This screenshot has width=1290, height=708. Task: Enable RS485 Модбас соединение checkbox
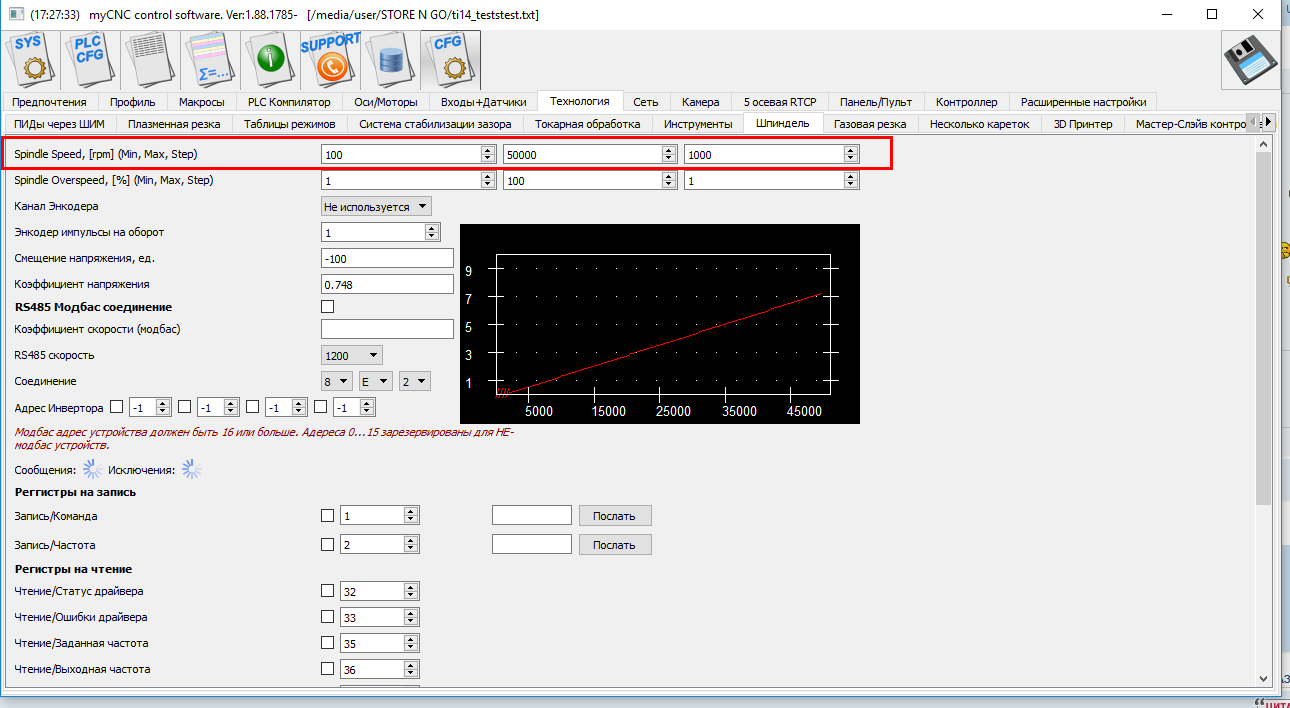pyautogui.click(x=327, y=307)
